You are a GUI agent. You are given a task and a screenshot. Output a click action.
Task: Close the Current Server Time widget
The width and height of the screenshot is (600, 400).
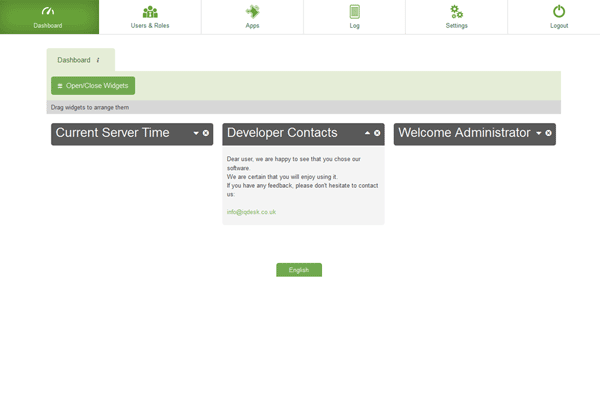[206, 133]
